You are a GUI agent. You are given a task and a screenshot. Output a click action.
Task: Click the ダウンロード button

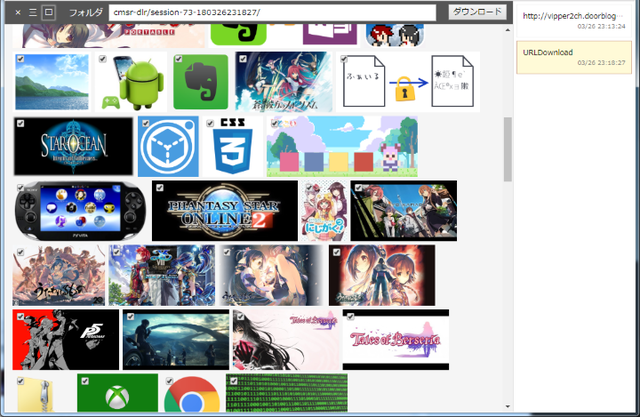pyautogui.click(x=478, y=12)
